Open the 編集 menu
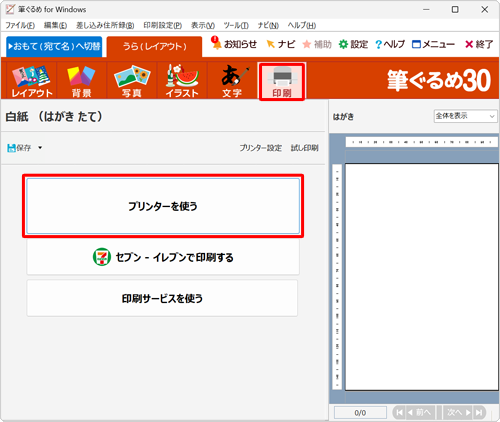Viewport: 500px width, 422px height. tap(55, 25)
